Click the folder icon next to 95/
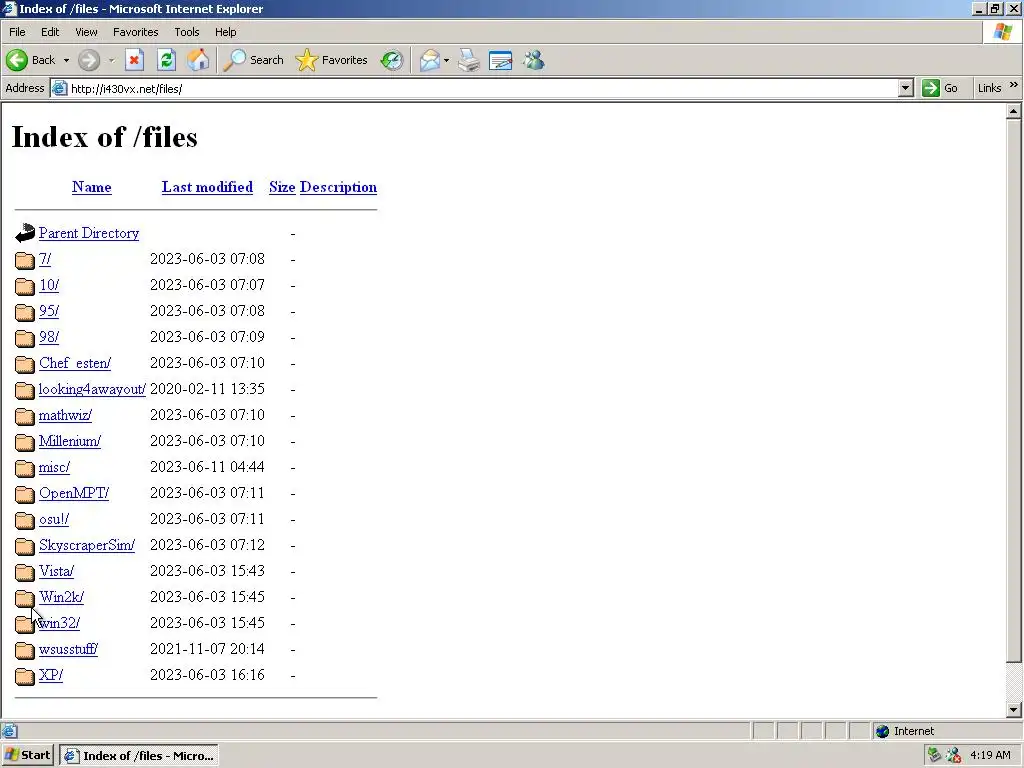This screenshot has height=768, width=1024. [25, 312]
